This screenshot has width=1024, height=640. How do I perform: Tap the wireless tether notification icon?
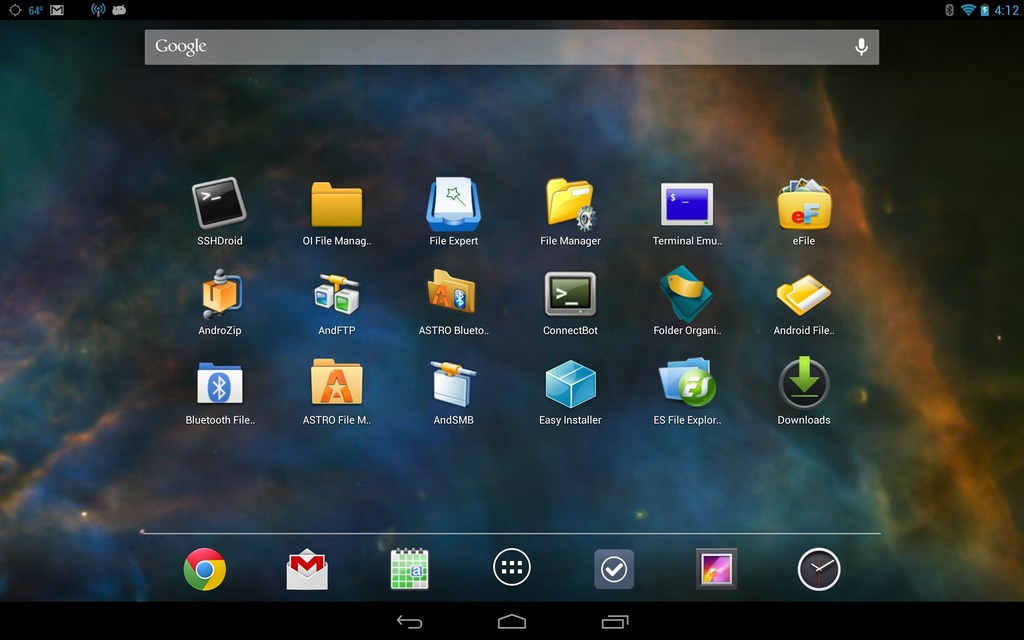tap(98, 10)
